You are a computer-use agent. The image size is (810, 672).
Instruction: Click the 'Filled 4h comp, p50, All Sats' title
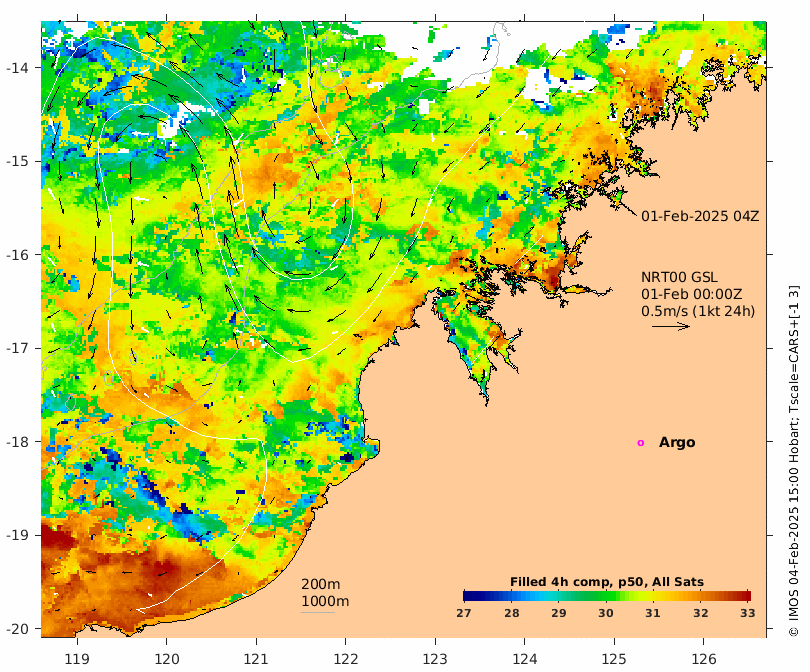(x=607, y=582)
